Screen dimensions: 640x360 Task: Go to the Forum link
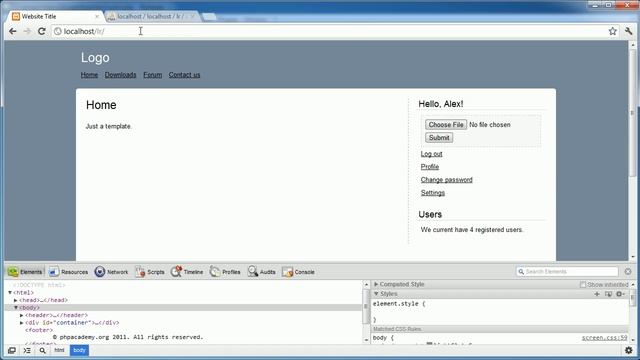[x=153, y=75]
